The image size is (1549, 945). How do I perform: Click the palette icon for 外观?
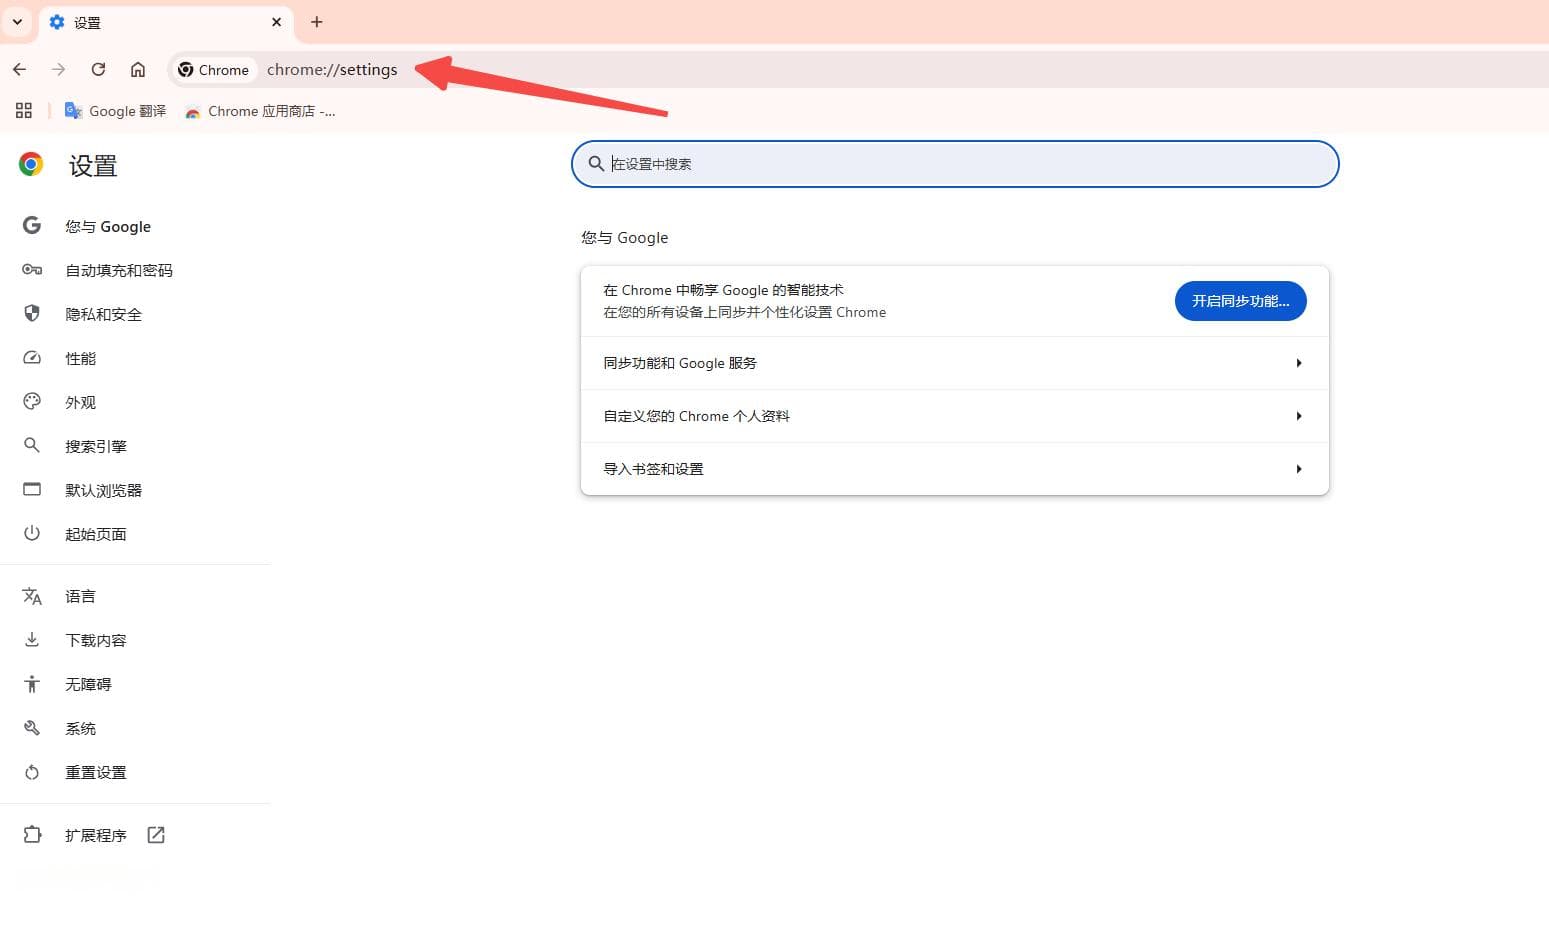(x=32, y=402)
